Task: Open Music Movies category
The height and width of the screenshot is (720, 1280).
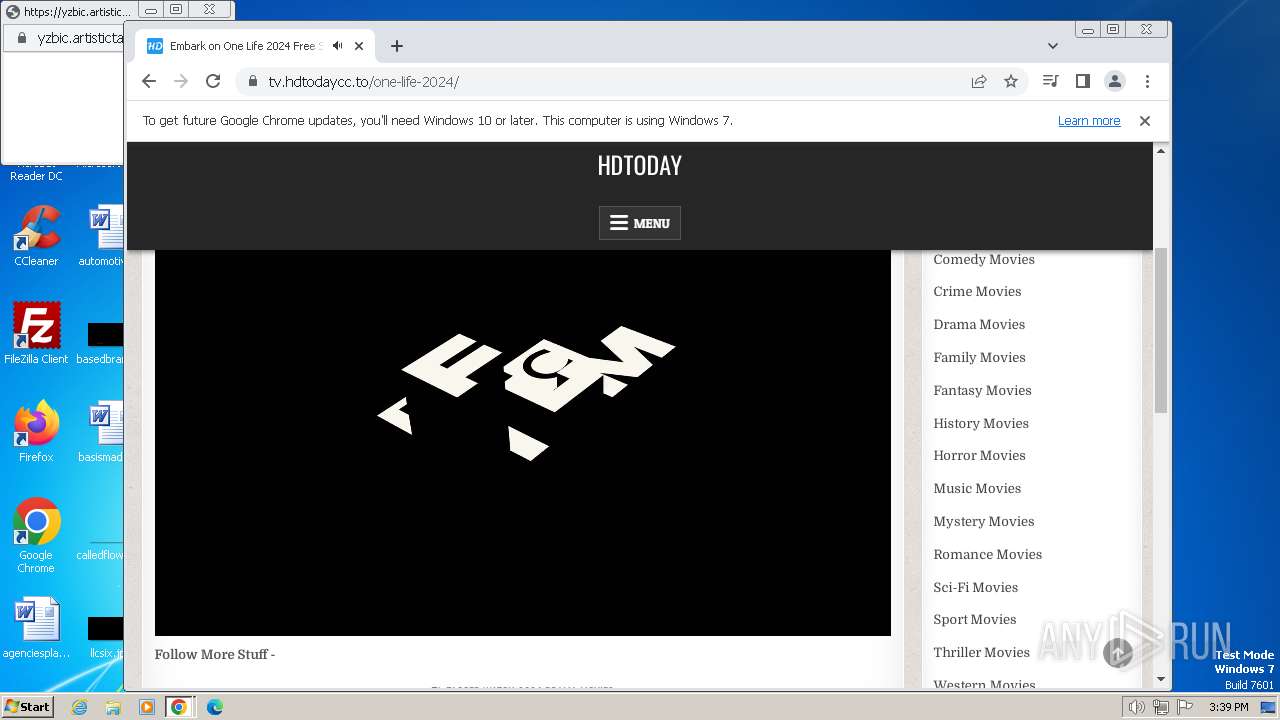Action: 977,489
